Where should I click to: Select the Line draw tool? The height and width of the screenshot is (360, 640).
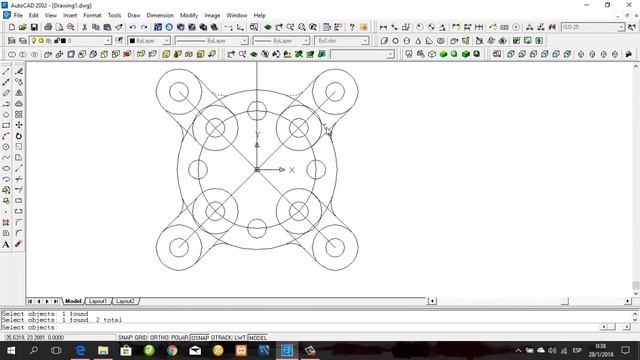pyautogui.click(x=6, y=71)
